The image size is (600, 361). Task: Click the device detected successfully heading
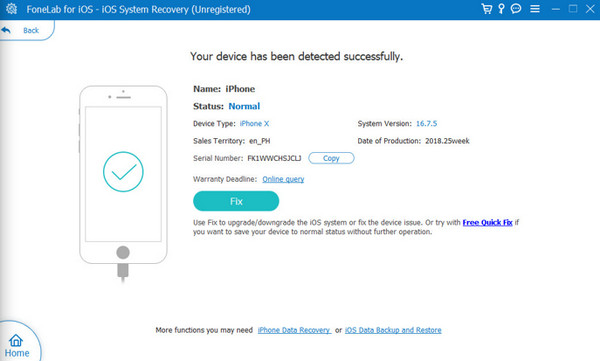click(297, 56)
